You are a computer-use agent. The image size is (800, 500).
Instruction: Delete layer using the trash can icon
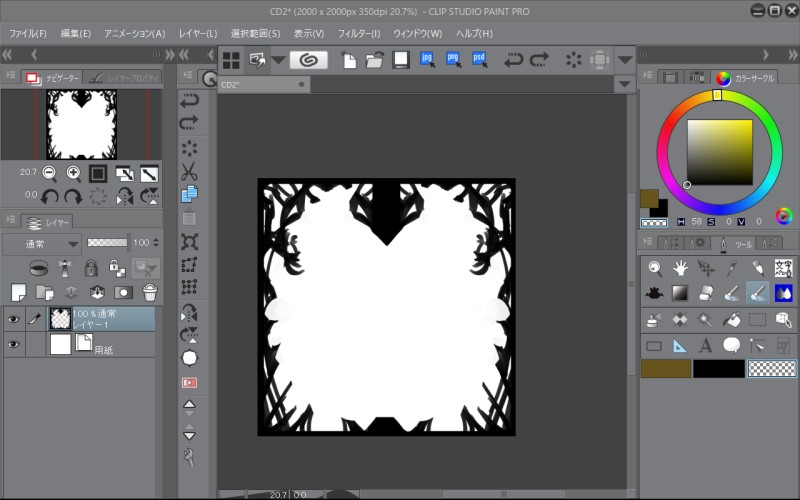coord(149,292)
